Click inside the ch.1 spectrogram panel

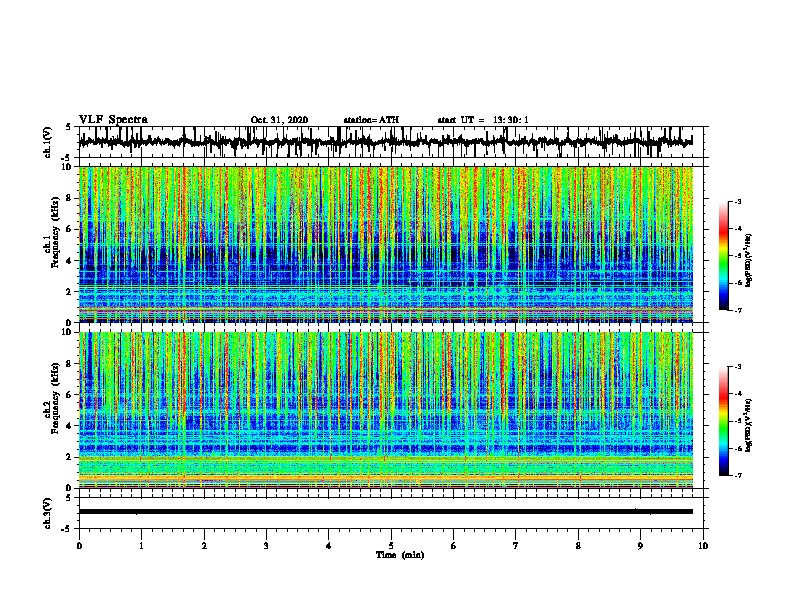point(385,244)
